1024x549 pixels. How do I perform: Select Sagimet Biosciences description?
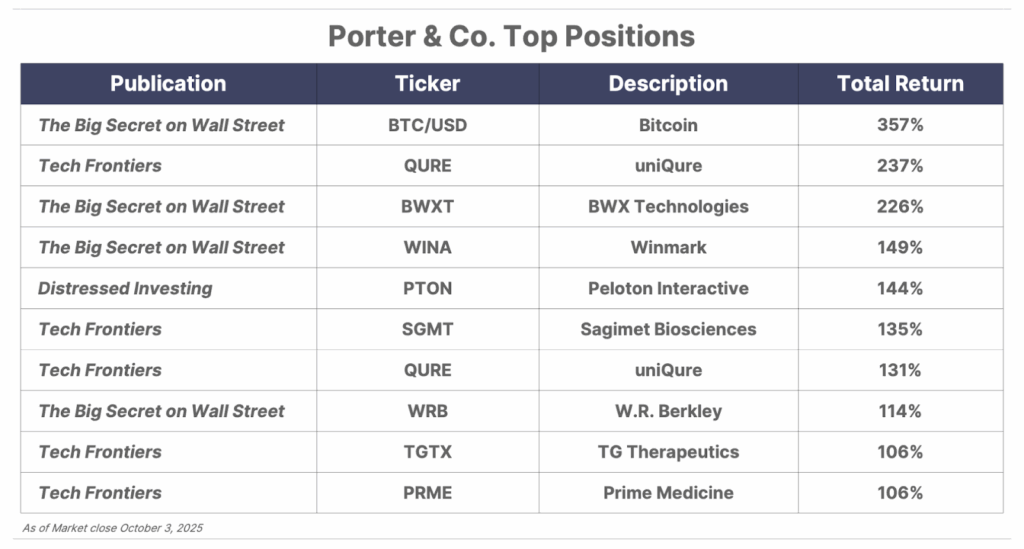(x=668, y=330)
